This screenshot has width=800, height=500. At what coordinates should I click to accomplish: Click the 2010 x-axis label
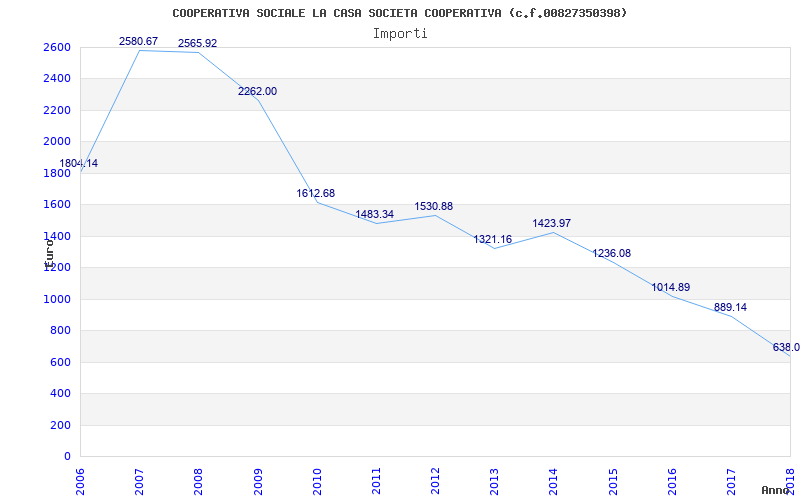[317, 481]
